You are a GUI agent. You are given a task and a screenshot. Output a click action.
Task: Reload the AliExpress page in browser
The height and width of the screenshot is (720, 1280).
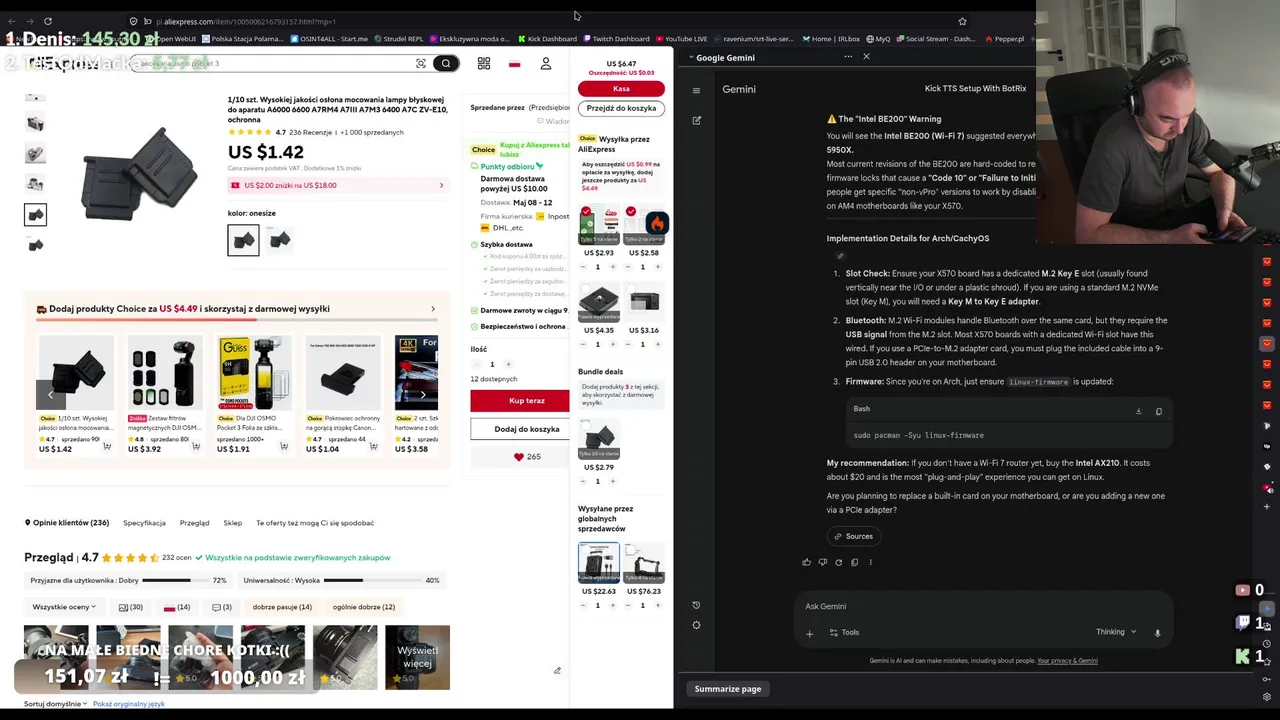click(x=48, y=21)
